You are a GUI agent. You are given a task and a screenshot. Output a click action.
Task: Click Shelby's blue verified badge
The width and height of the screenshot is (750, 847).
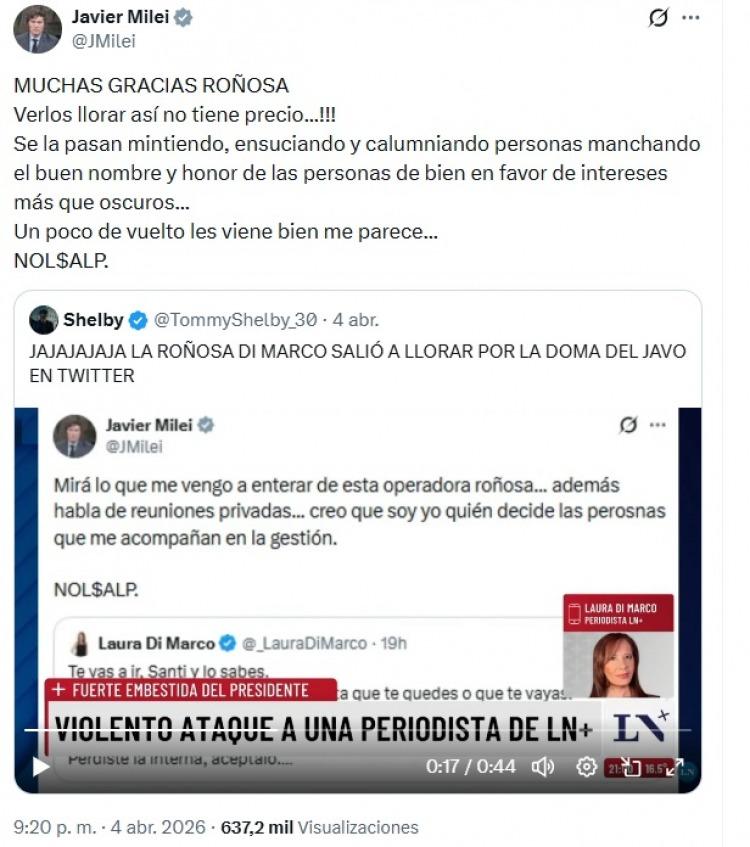(138, 320)
